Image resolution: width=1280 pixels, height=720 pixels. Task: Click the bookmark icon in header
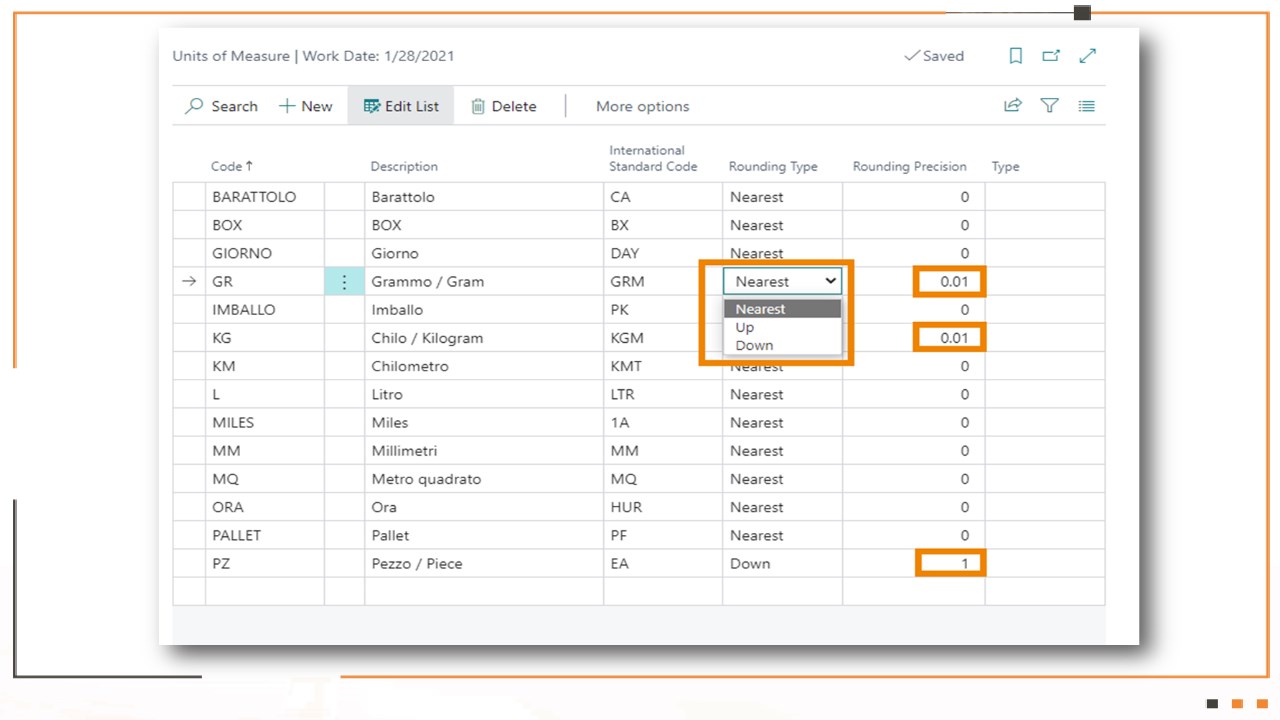coord(1015,56)
